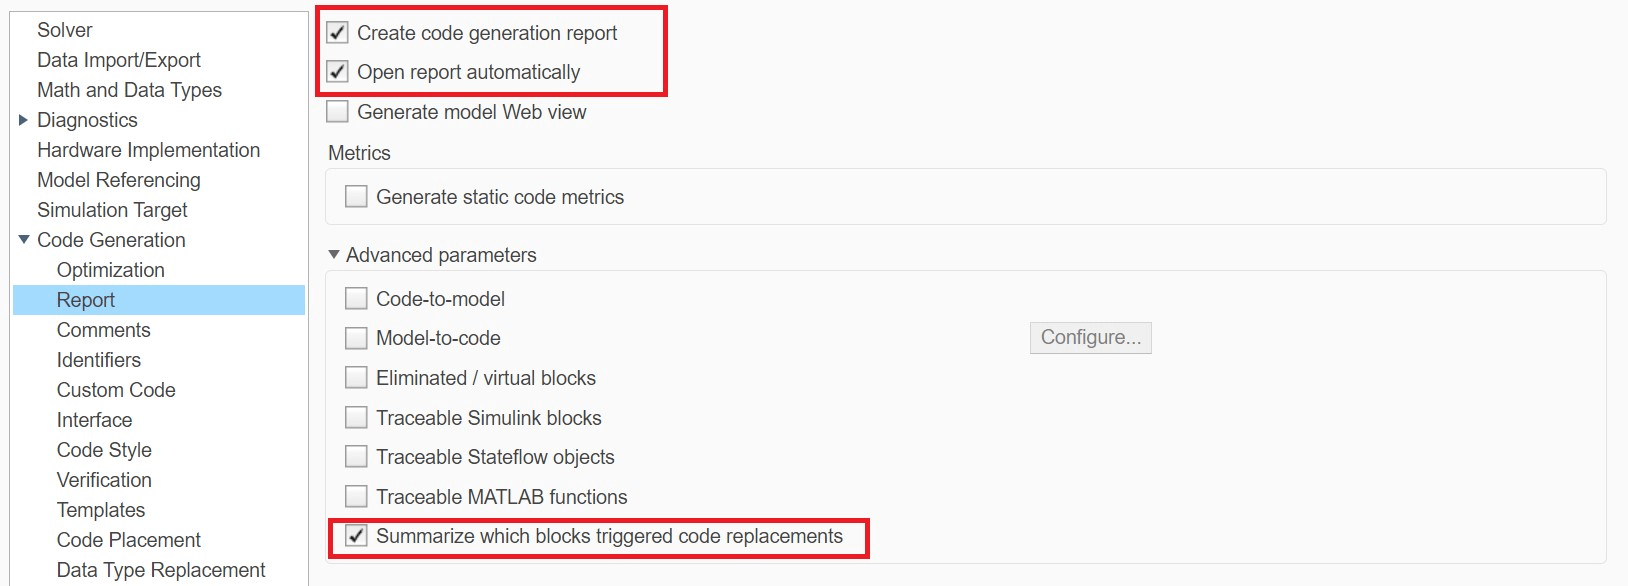The width and height of the screenshot is (1628, 586).
Task: Collapse the Advanced parameters section
Action: pyautogui.click(x=334, y=255)
